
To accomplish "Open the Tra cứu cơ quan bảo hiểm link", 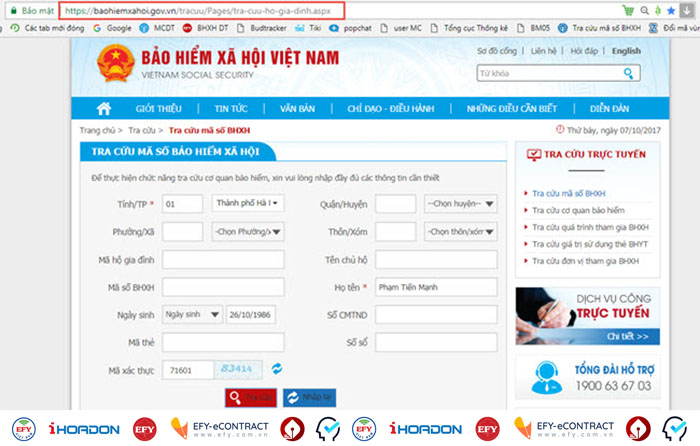I will 579,210.
